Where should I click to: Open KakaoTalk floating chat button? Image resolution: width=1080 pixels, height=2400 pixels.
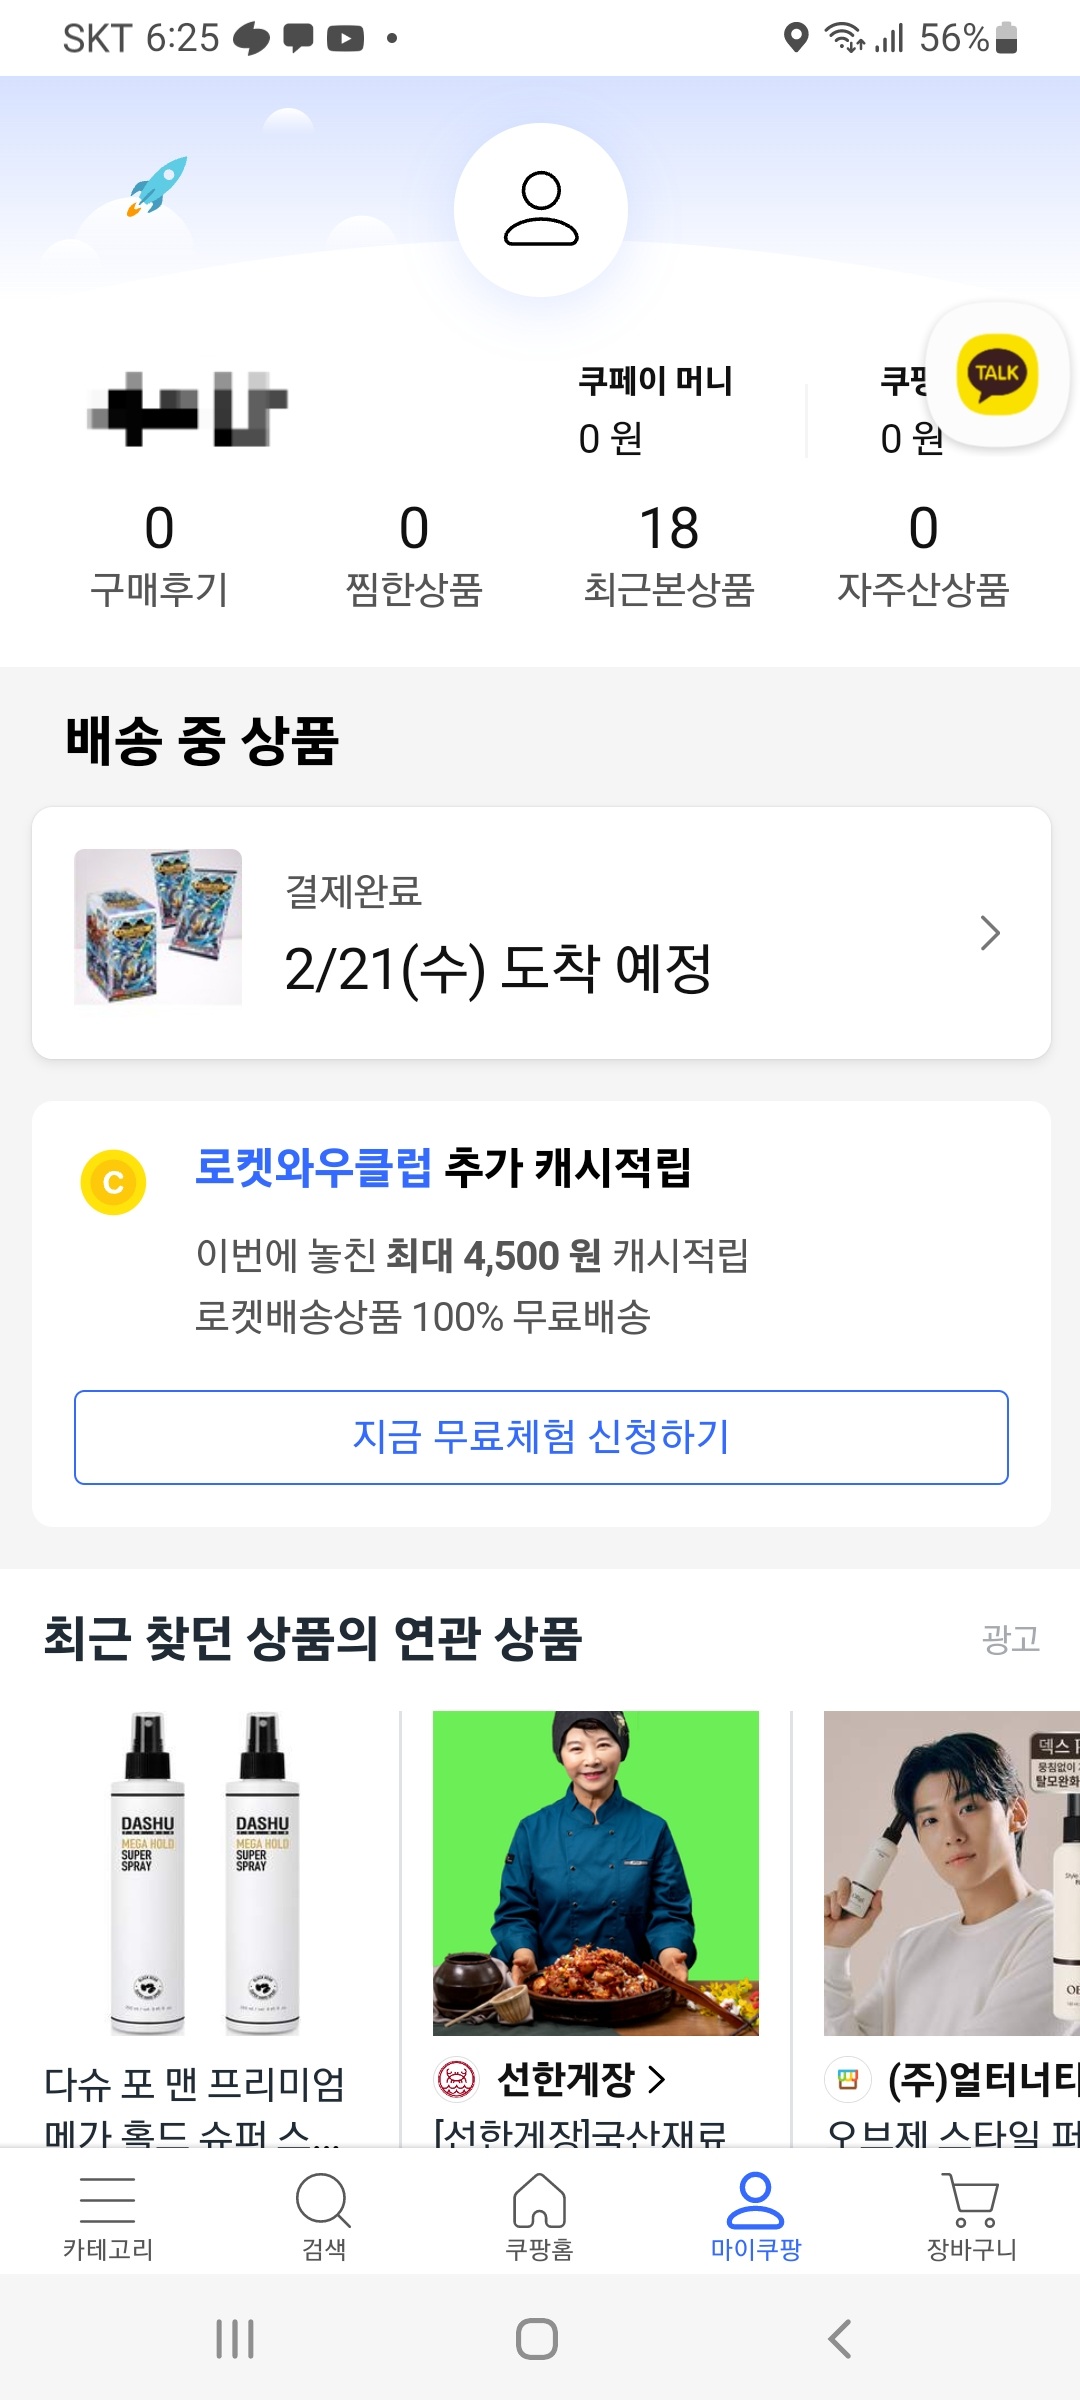pos(997,375)
